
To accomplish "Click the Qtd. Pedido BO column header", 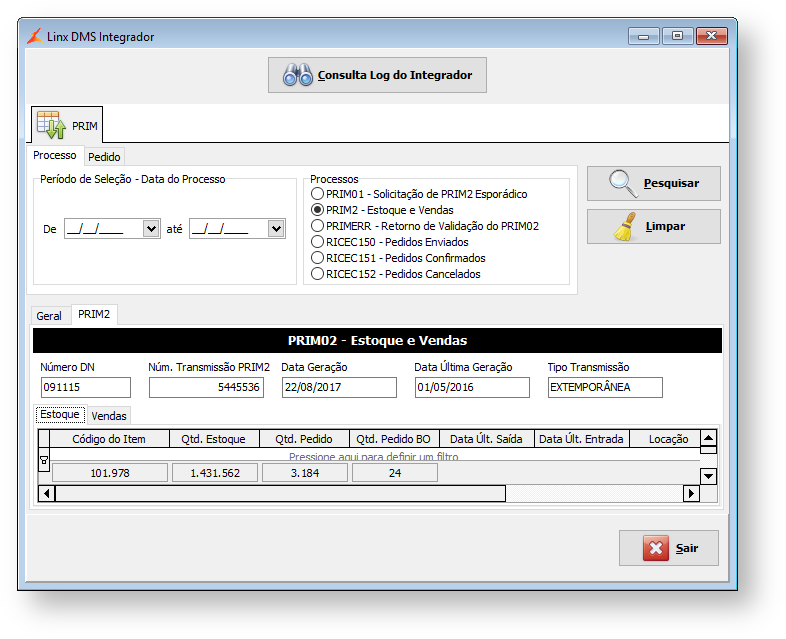I will [394, 439].
